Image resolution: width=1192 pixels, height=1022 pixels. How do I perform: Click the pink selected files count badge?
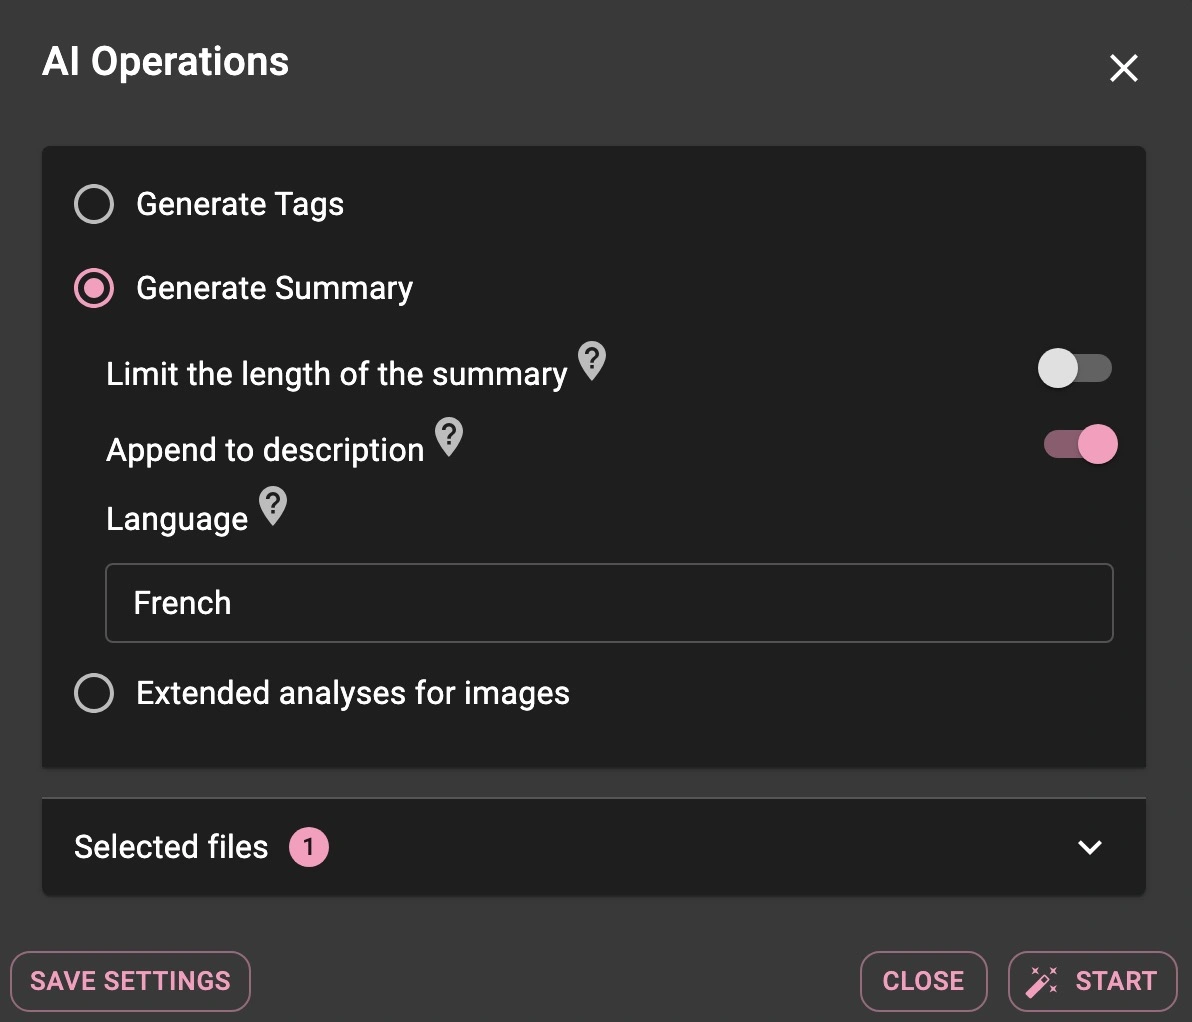point(309,846)
